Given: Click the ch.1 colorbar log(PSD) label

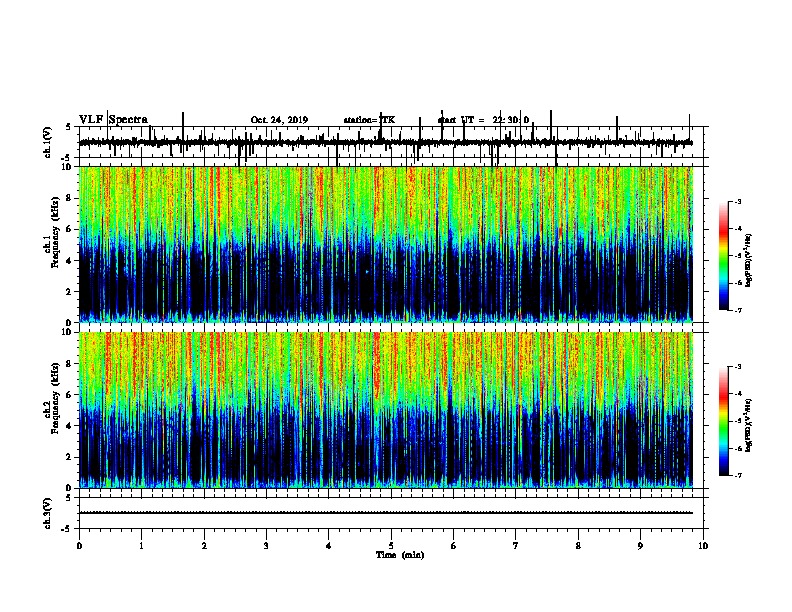Looking at the screenshot, I should (x=748, y=260).
